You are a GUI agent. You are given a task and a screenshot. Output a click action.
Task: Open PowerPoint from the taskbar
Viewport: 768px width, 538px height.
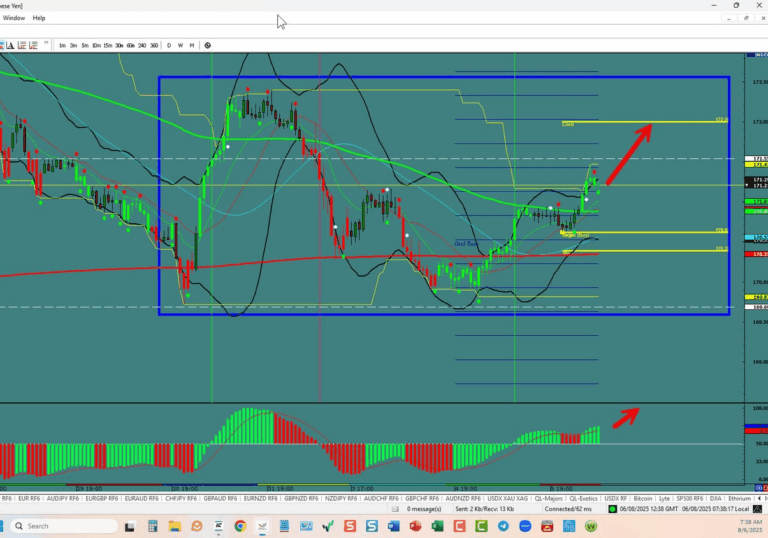[x=415, y=526]
